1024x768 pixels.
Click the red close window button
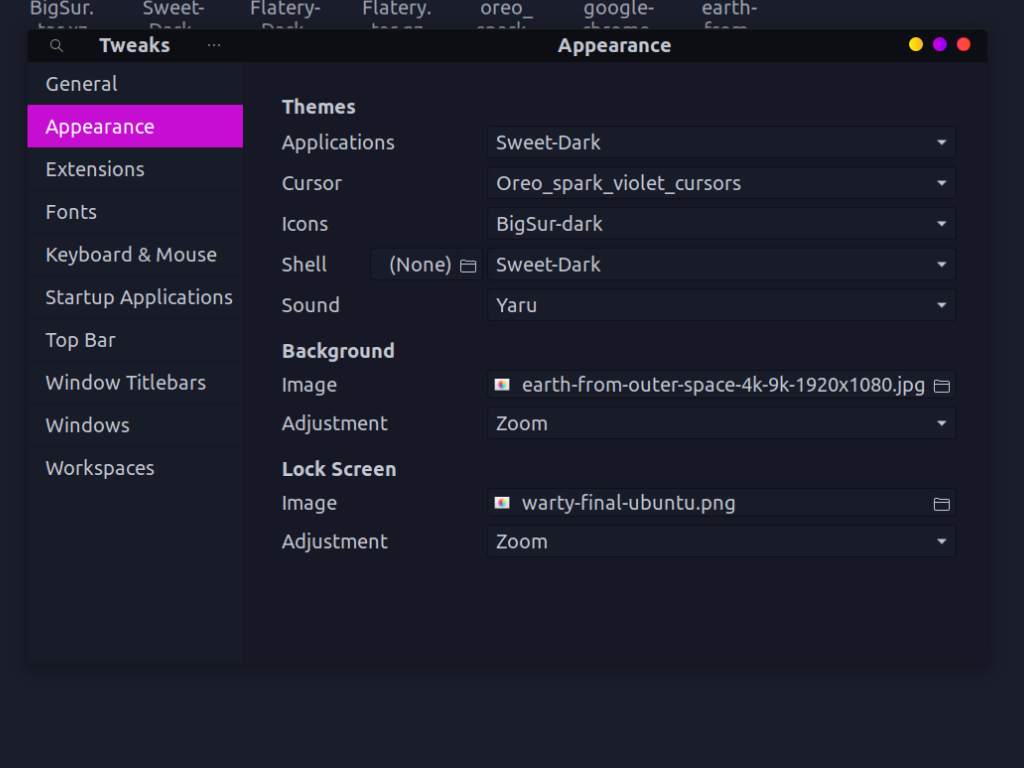(x=963, y=44)
